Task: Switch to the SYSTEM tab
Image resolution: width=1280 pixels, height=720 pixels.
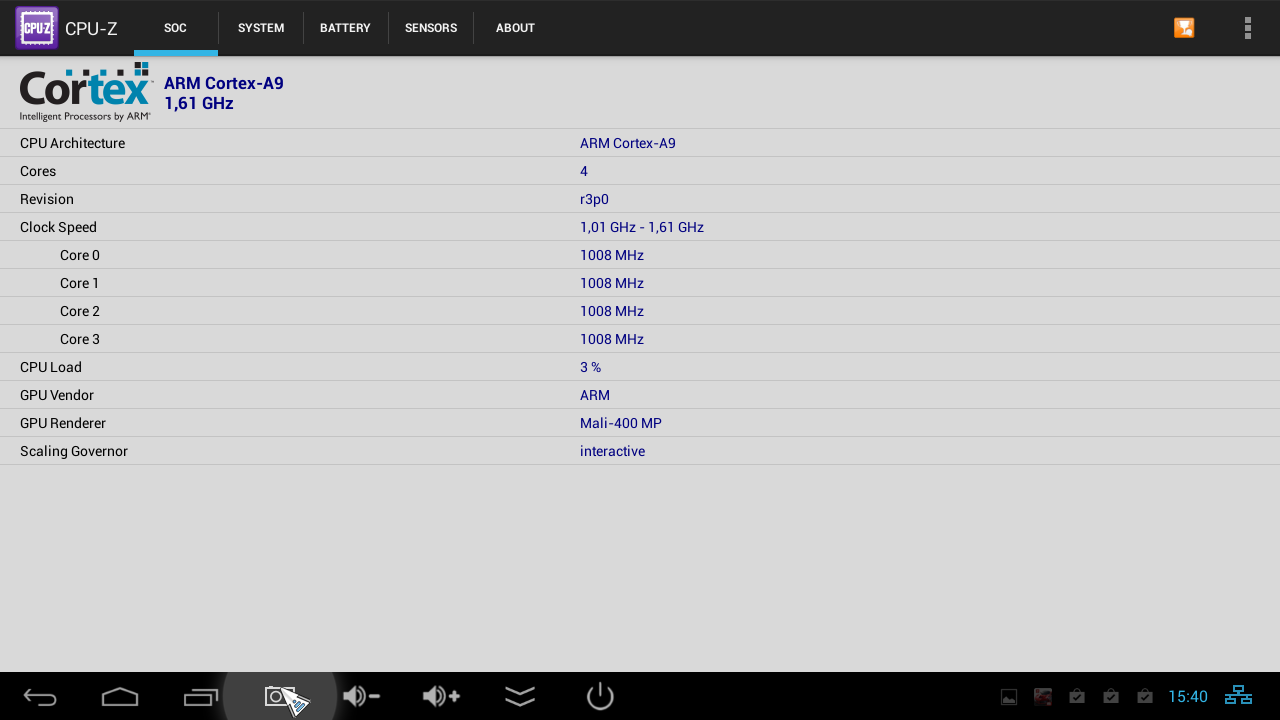Action: coord(261,28)
